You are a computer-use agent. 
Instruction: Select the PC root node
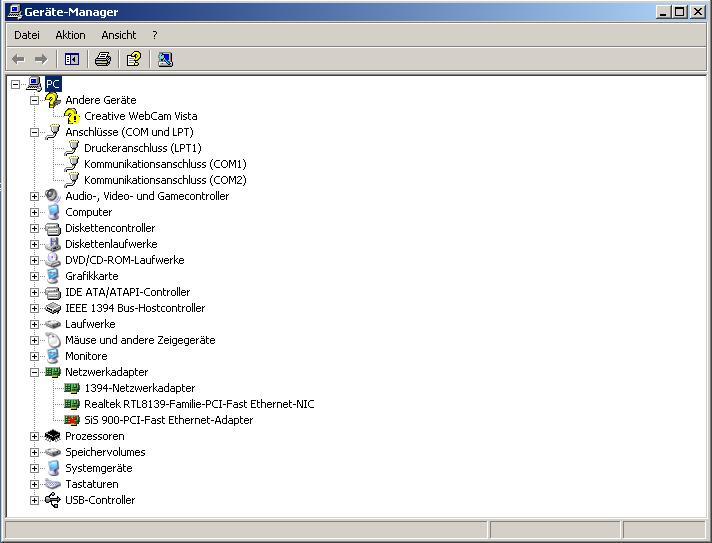click(53, 84)
